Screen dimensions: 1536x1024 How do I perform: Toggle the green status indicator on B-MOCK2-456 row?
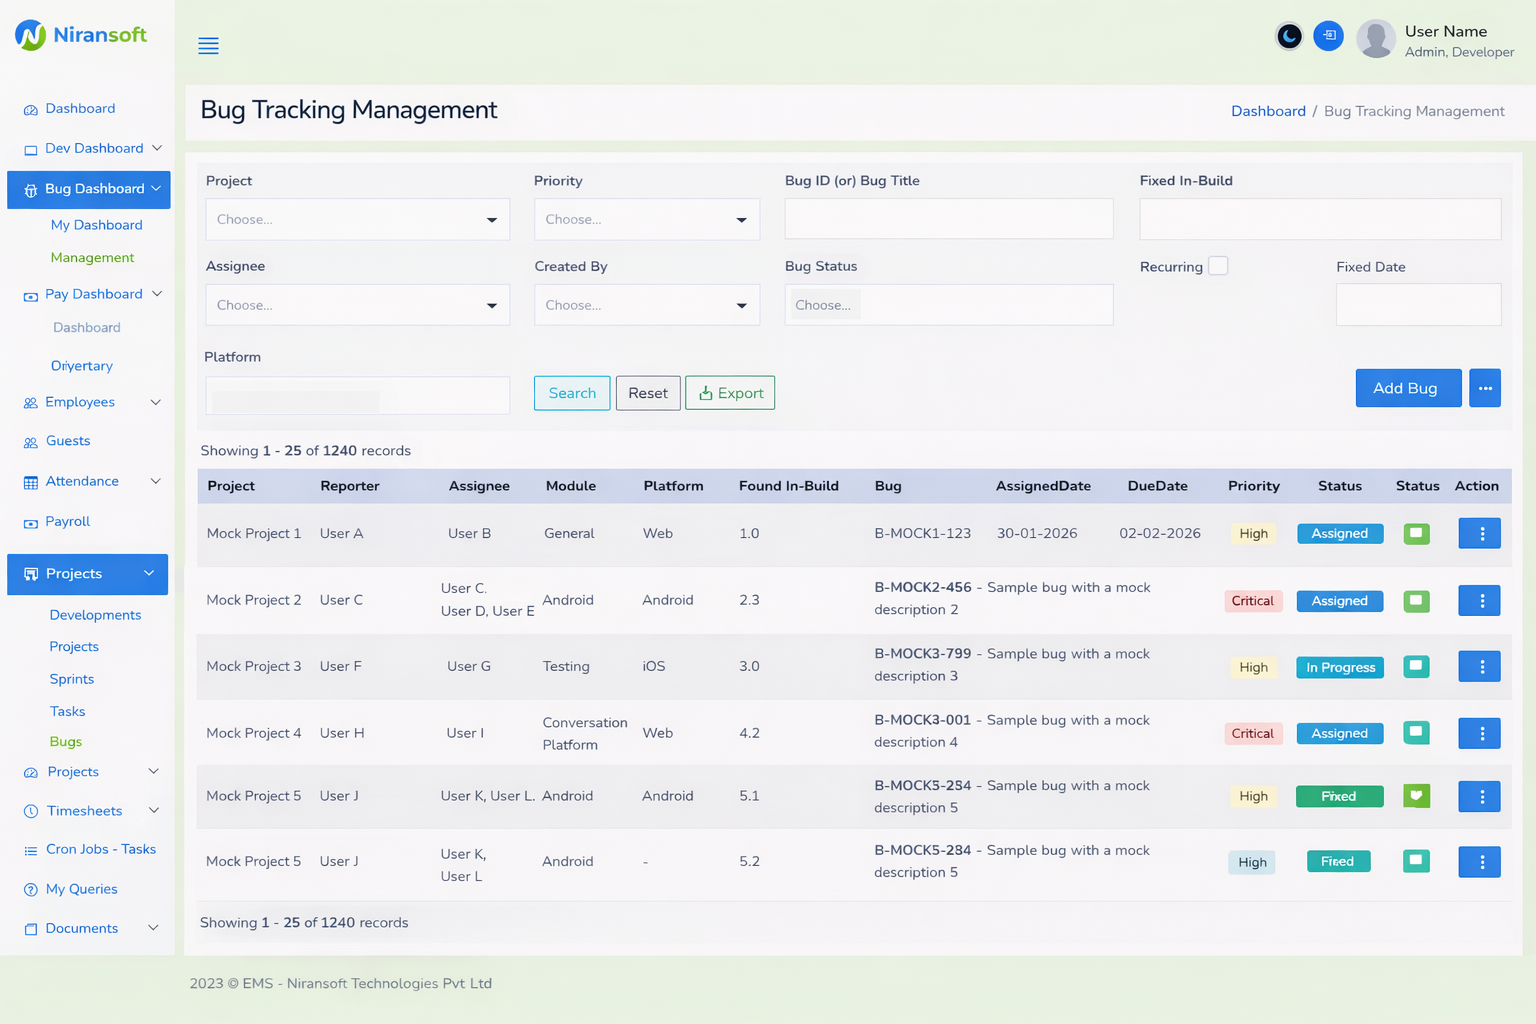point(1416,601)
